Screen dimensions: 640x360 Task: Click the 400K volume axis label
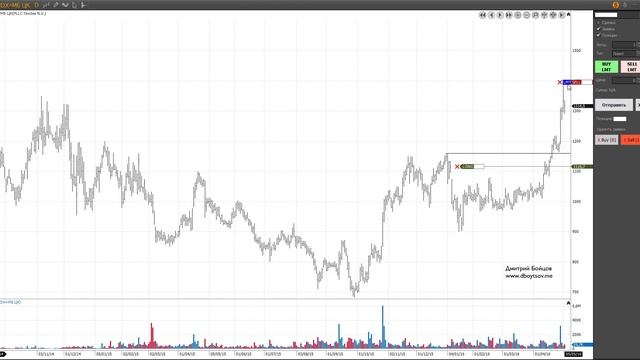pyautogui.click(x=576, y=320)
